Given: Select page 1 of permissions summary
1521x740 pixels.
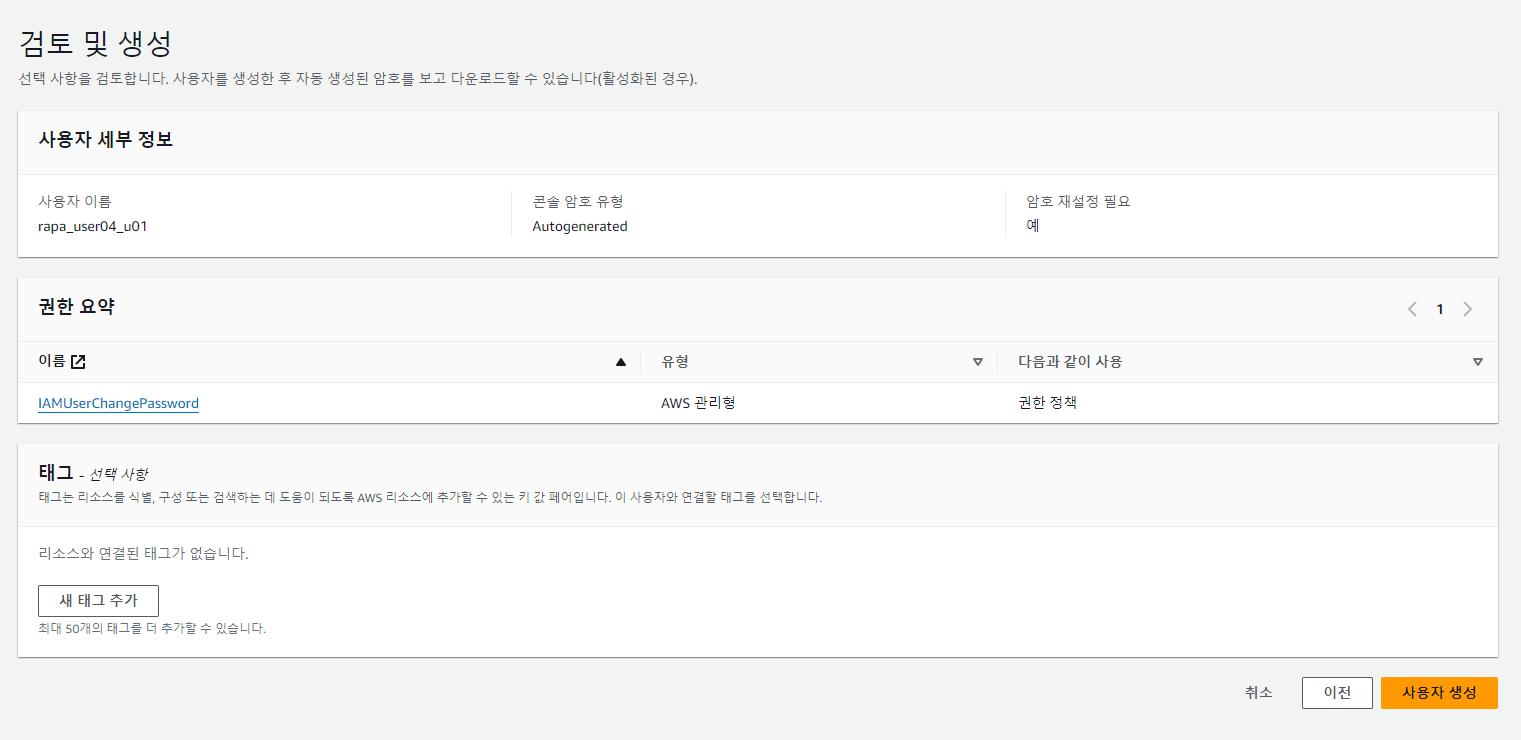Looking at the screenshot, I should pyautogui.click(x=1440, y=309).
